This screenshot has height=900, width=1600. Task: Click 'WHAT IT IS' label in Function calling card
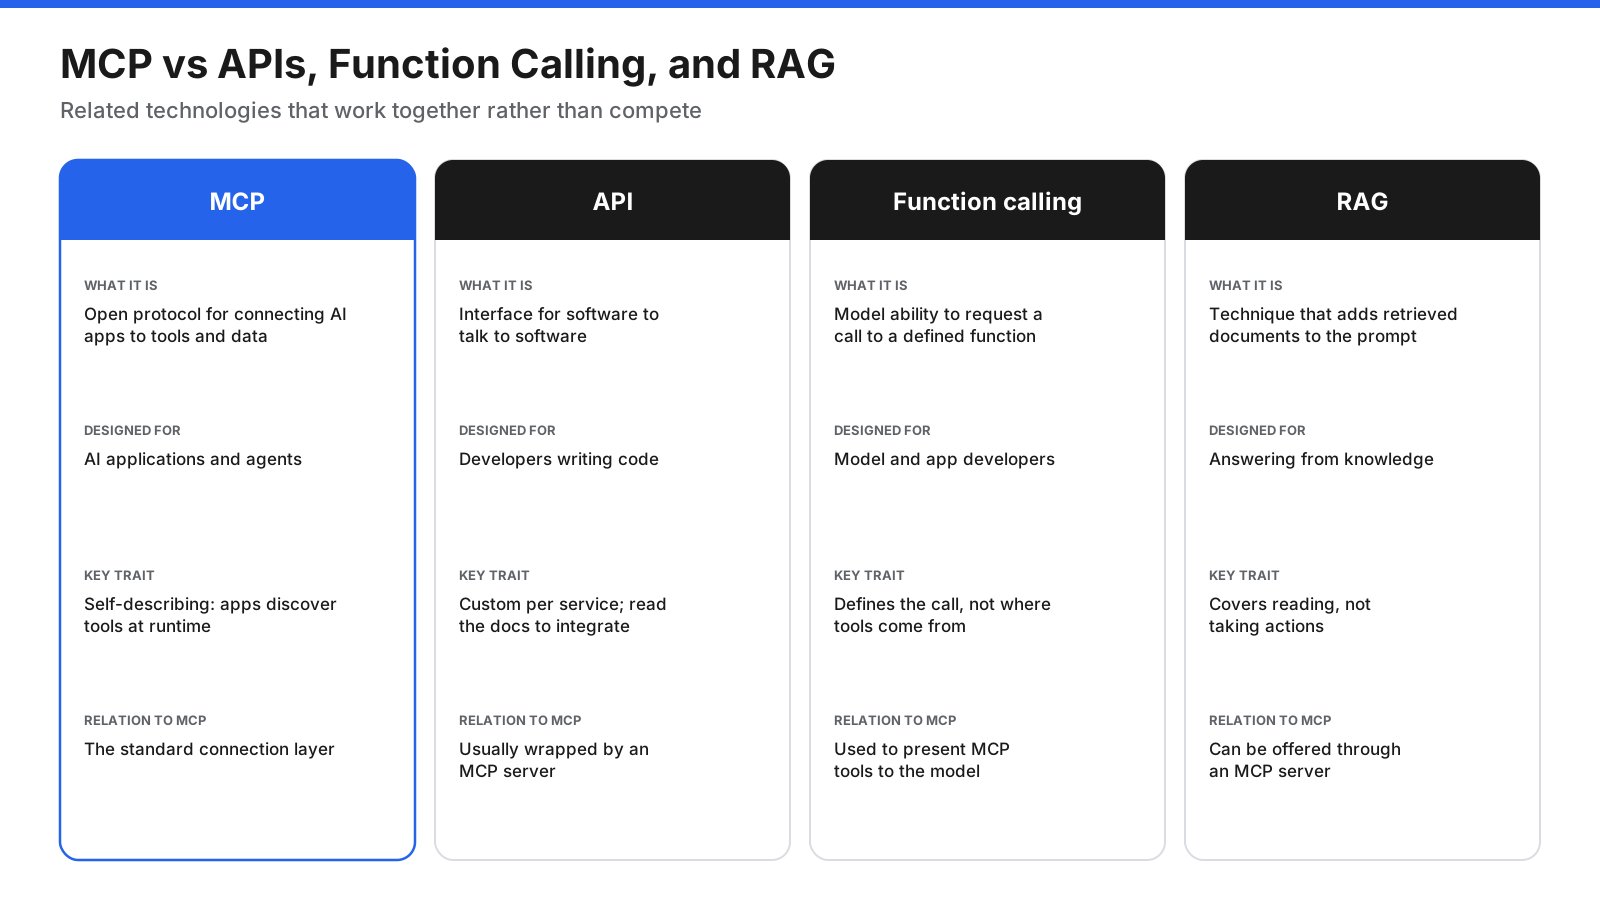tap(871, 285)
